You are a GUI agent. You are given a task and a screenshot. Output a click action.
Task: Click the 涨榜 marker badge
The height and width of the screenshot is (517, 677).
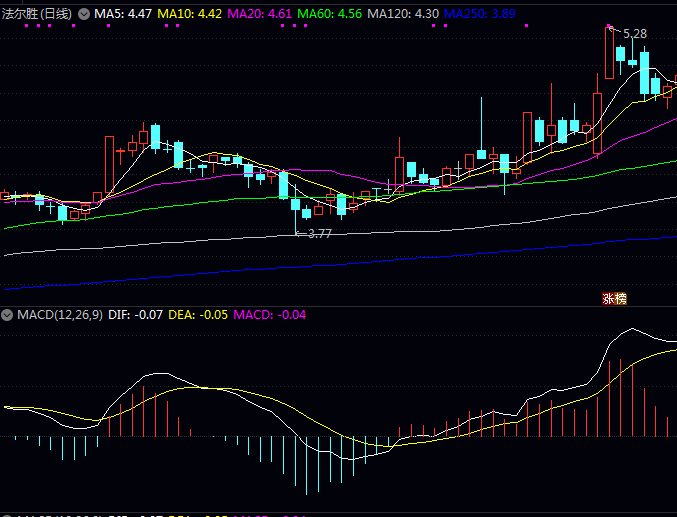tap(613, 298)
